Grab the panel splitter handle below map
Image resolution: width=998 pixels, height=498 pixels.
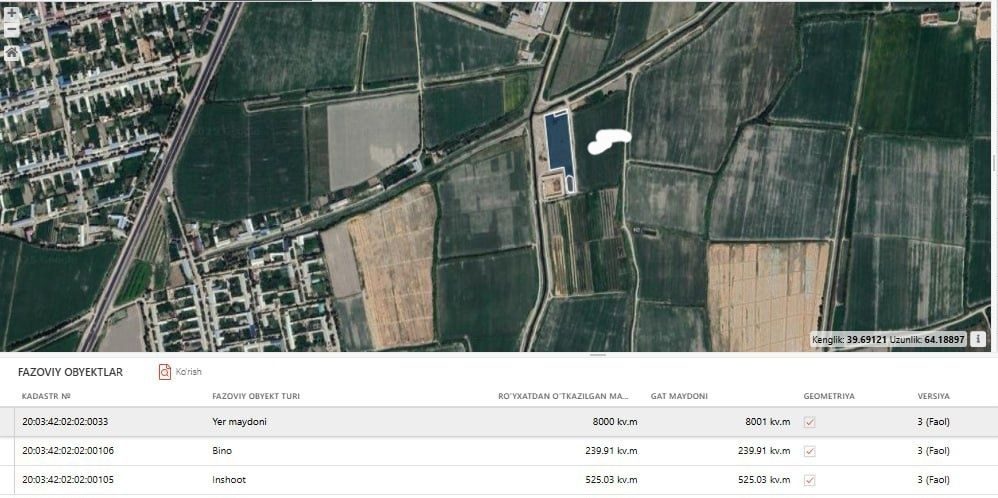coord(598,354)
